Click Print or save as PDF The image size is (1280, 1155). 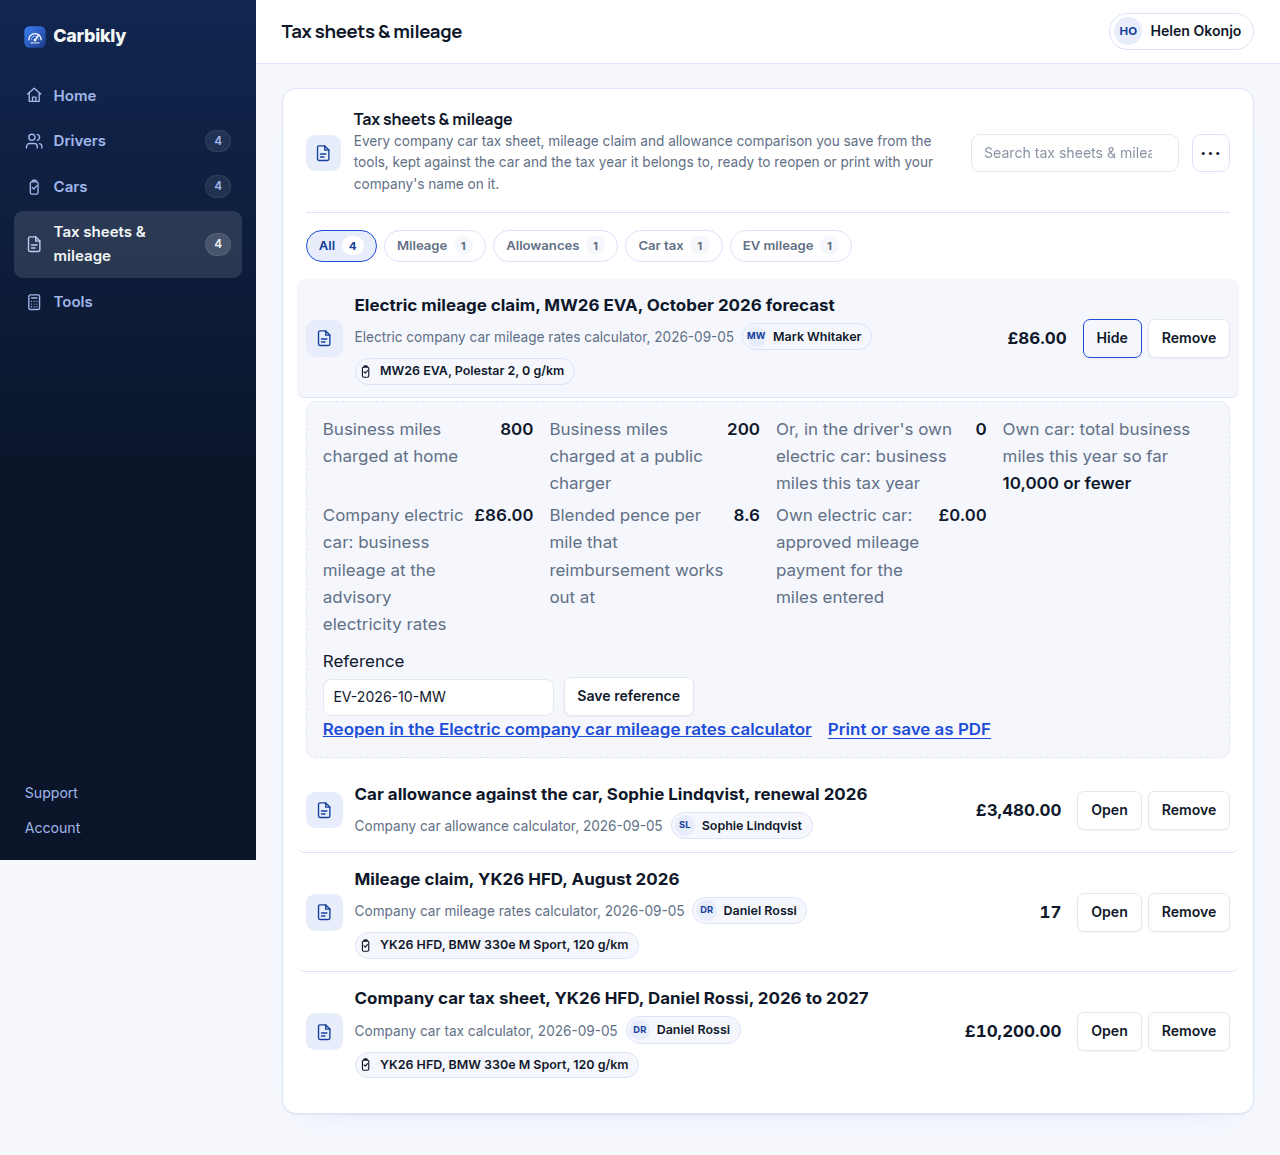point(909,729)
